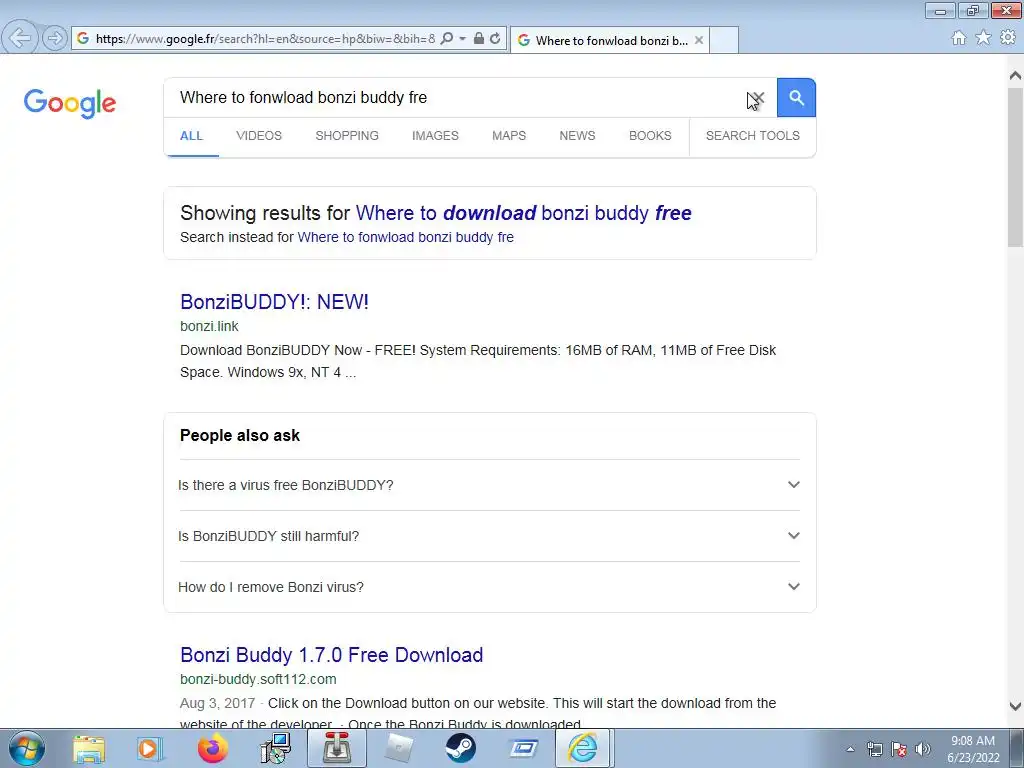Image resolution: width=1024 pixels, height=768 pixels.
Task: Open Windows Explorer from the taskbar
Action: pos(89,748)
